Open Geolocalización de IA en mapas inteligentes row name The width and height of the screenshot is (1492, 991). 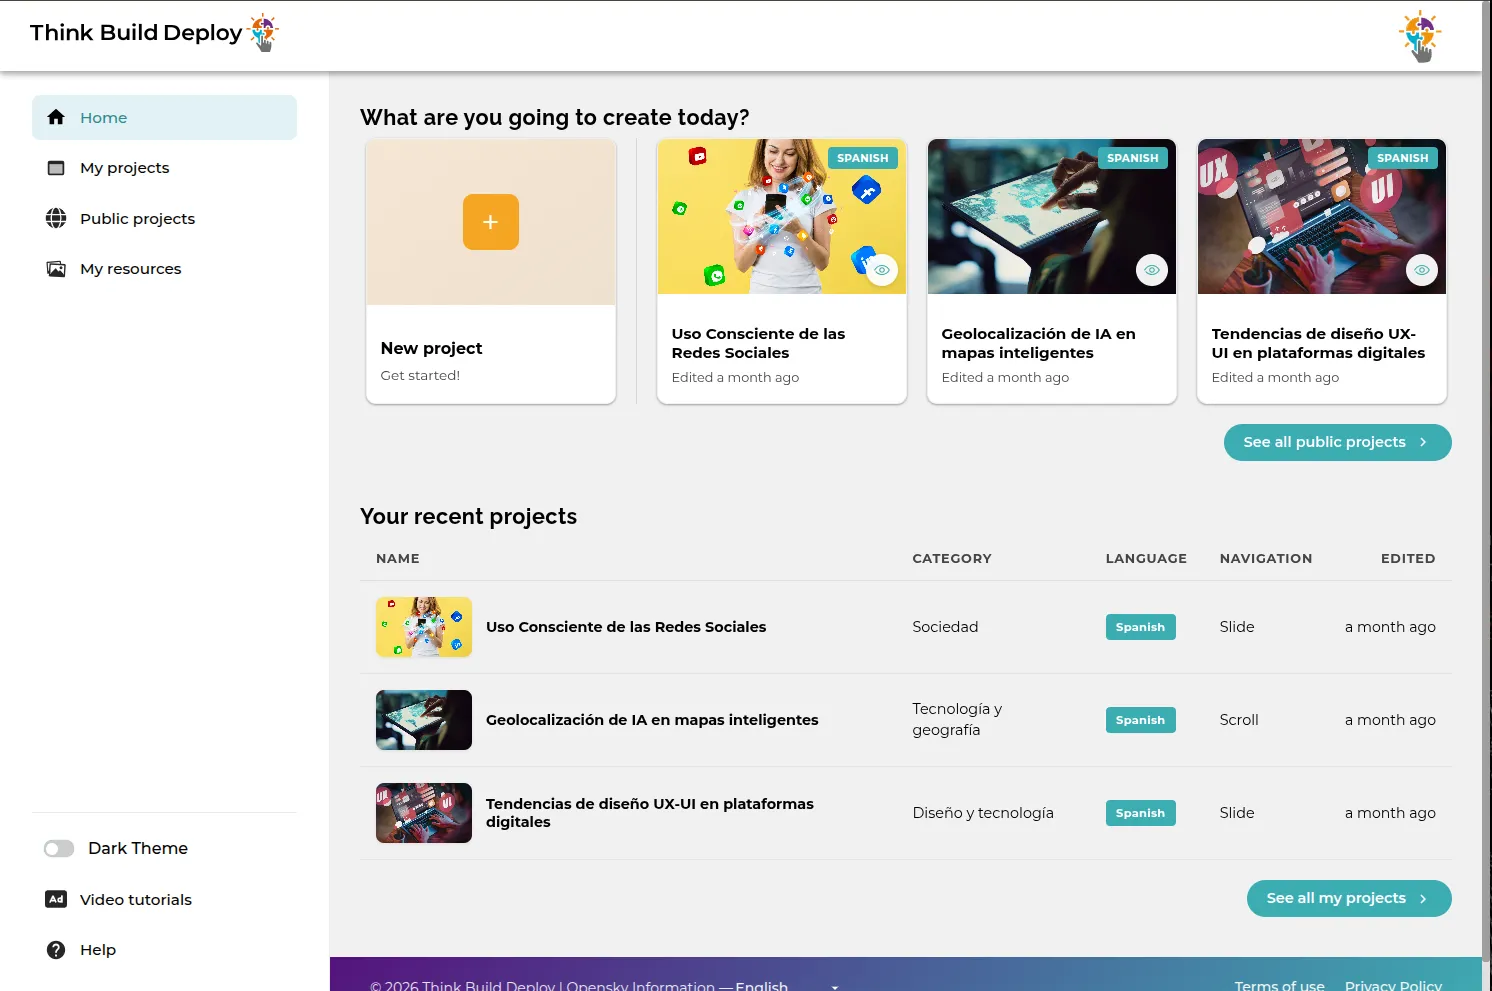pyautogui.click(x=652, y=720)
